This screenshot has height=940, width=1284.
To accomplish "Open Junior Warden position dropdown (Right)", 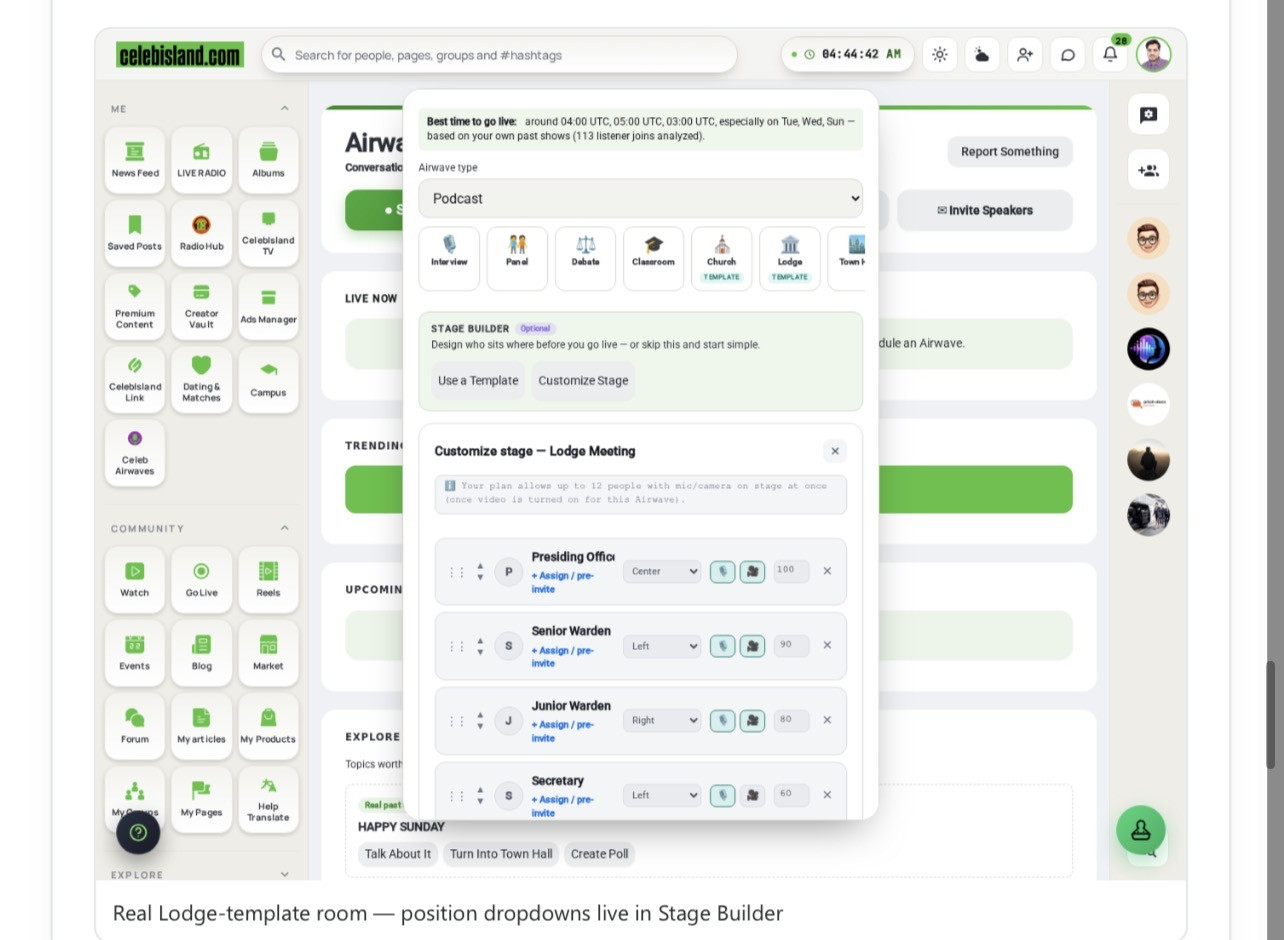I will point(662,720).
